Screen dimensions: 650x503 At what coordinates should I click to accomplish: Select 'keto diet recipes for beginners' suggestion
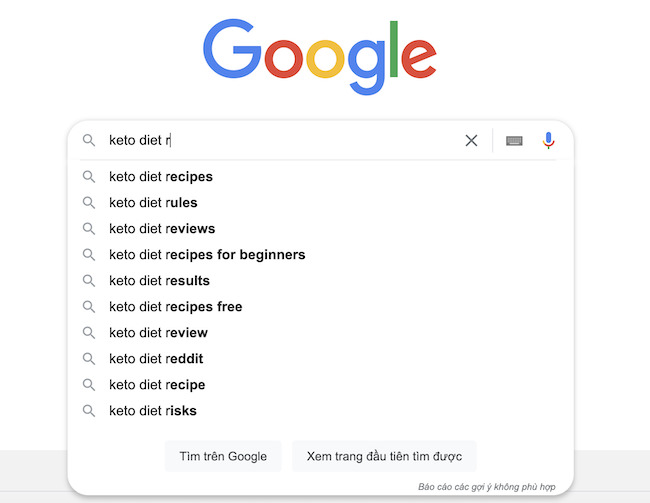tap(207, 255)
